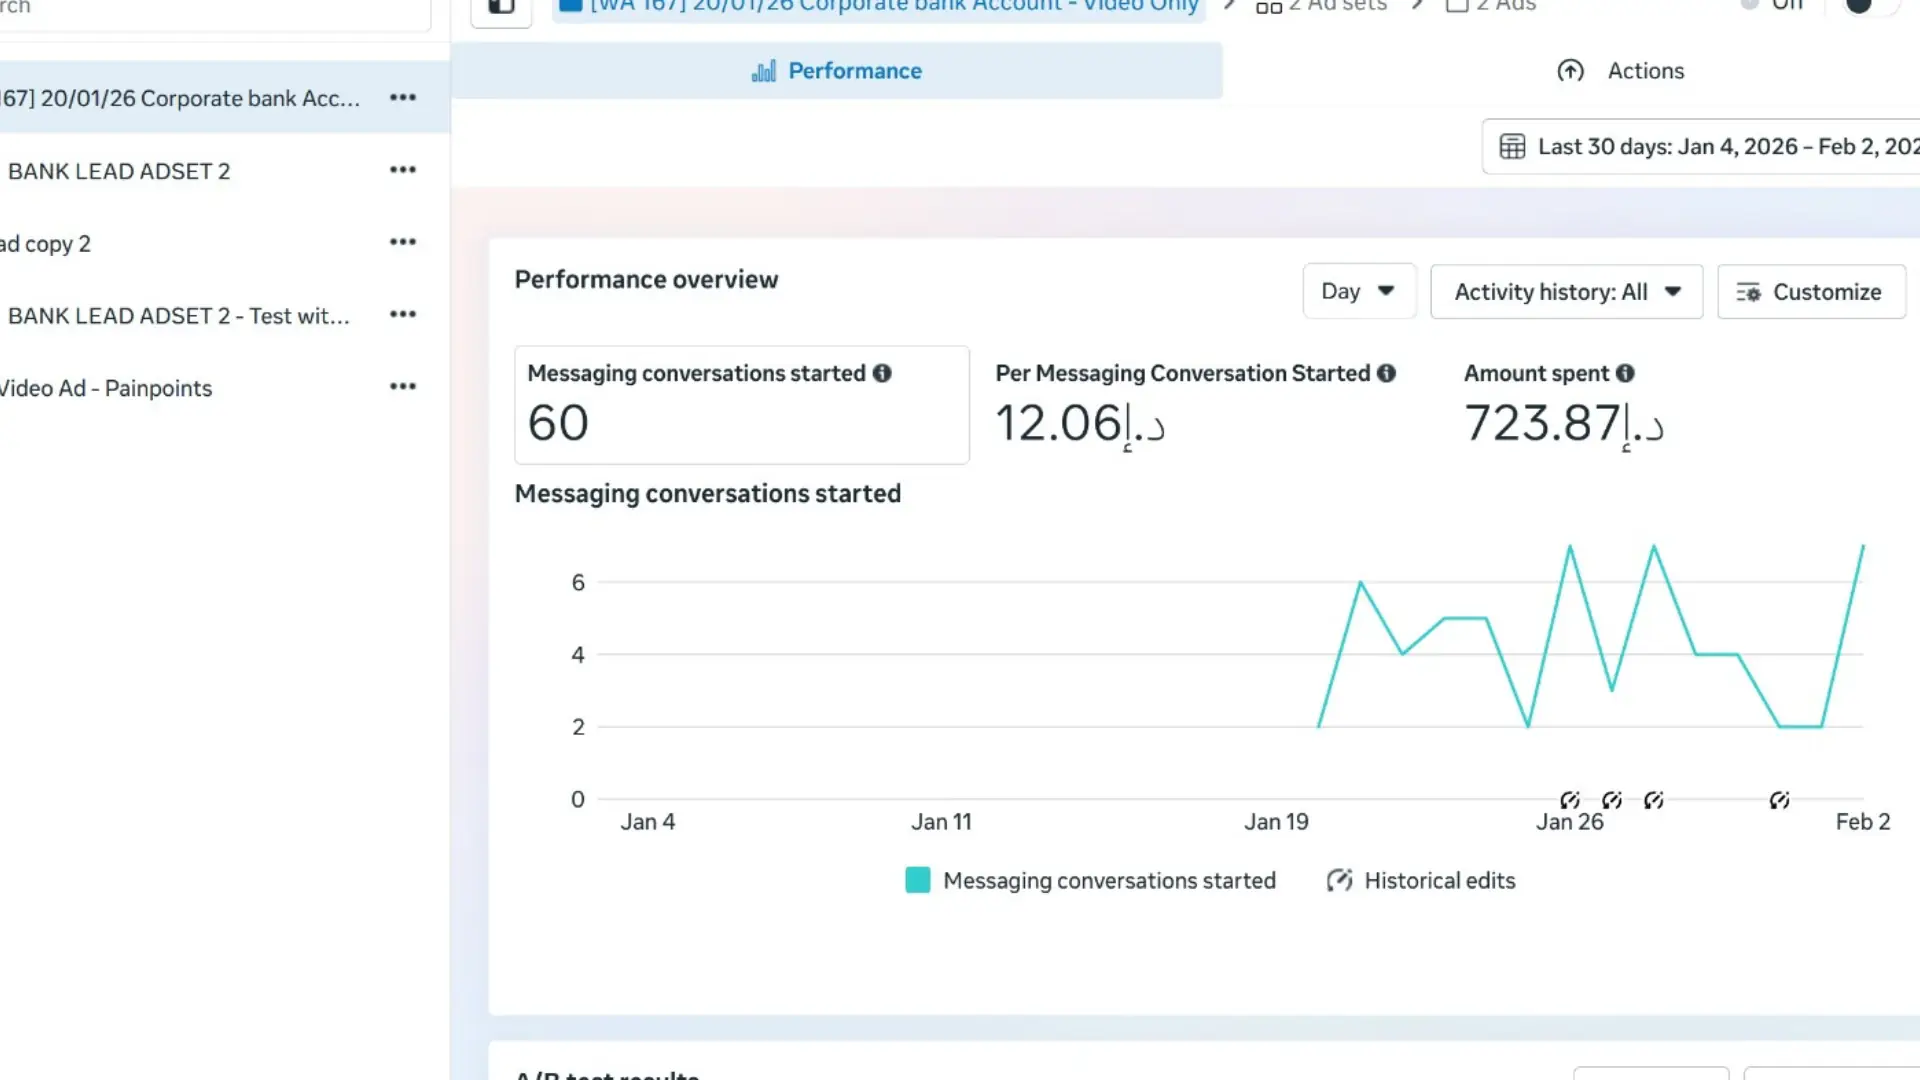Select the Messaging conversations started metric card

[x=741, y=404]
